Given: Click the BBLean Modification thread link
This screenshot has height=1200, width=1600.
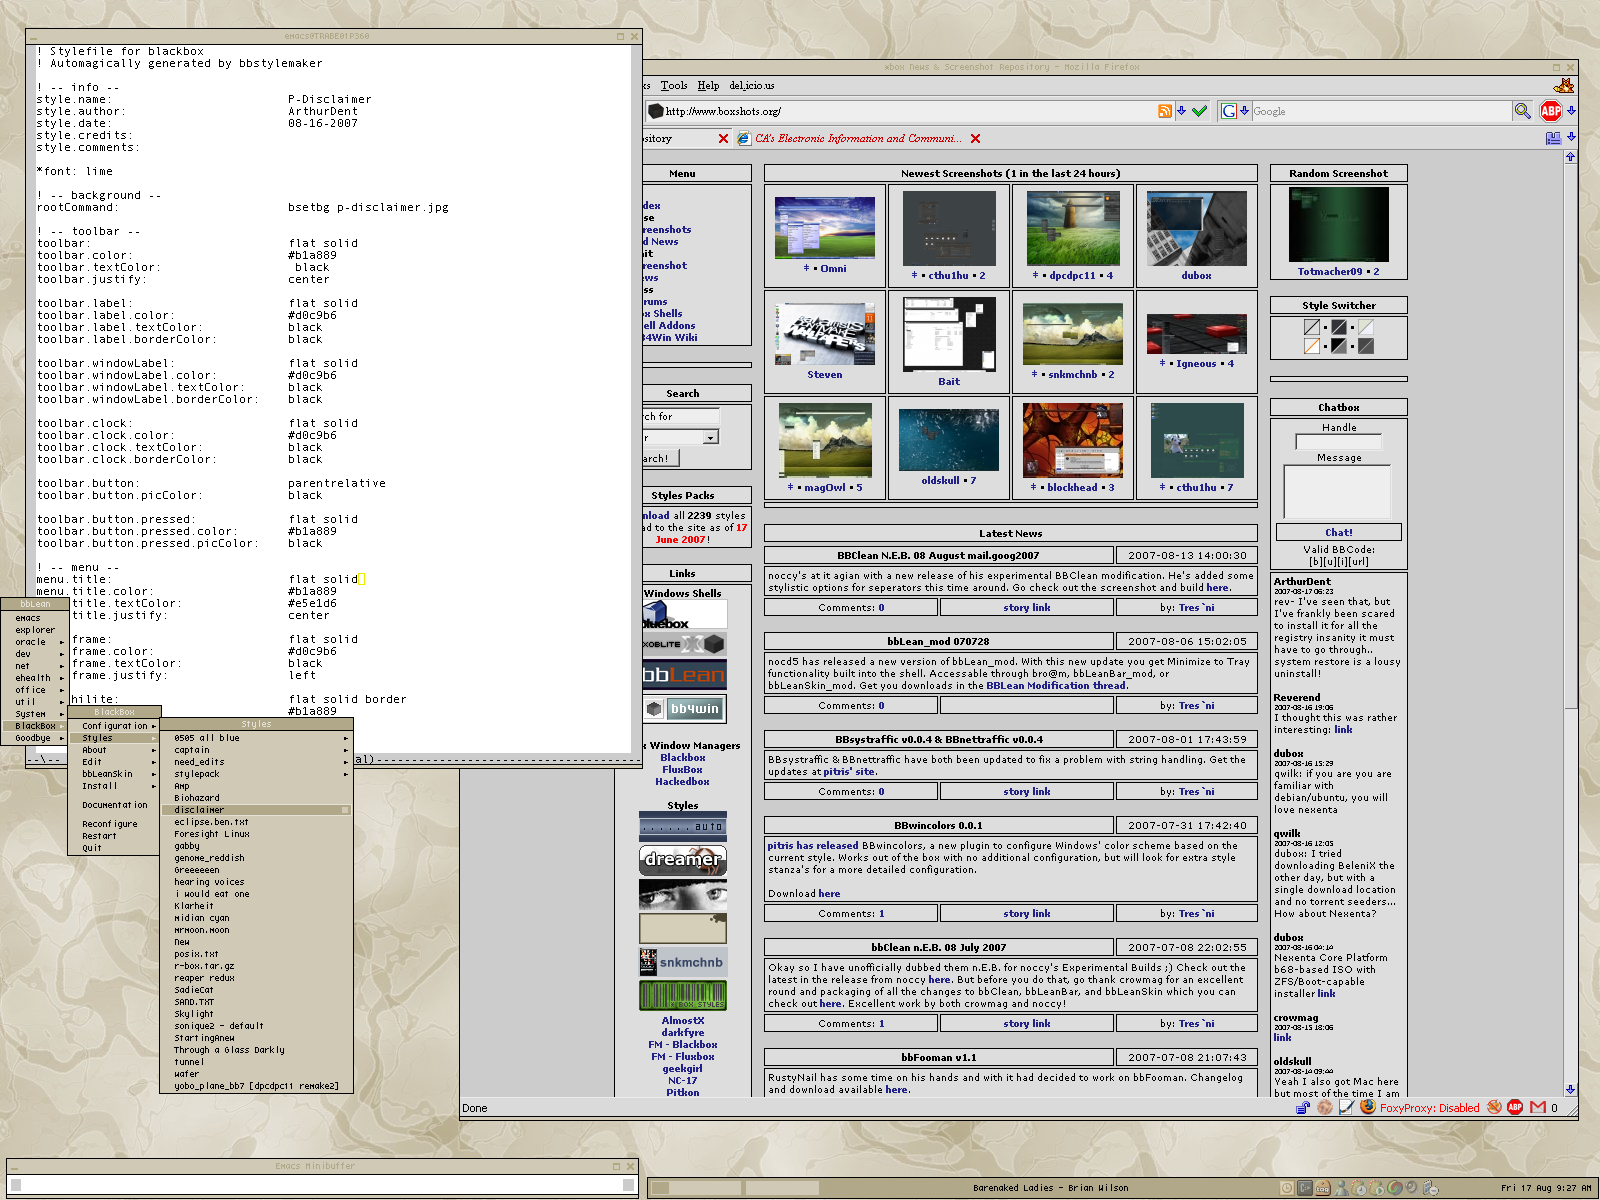Looking at the screenshot, I should [x=1056, y=686].
